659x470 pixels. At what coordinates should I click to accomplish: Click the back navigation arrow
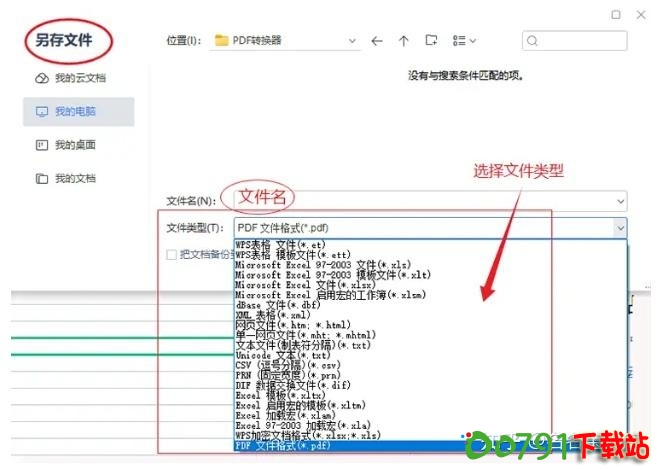point(377,41)
